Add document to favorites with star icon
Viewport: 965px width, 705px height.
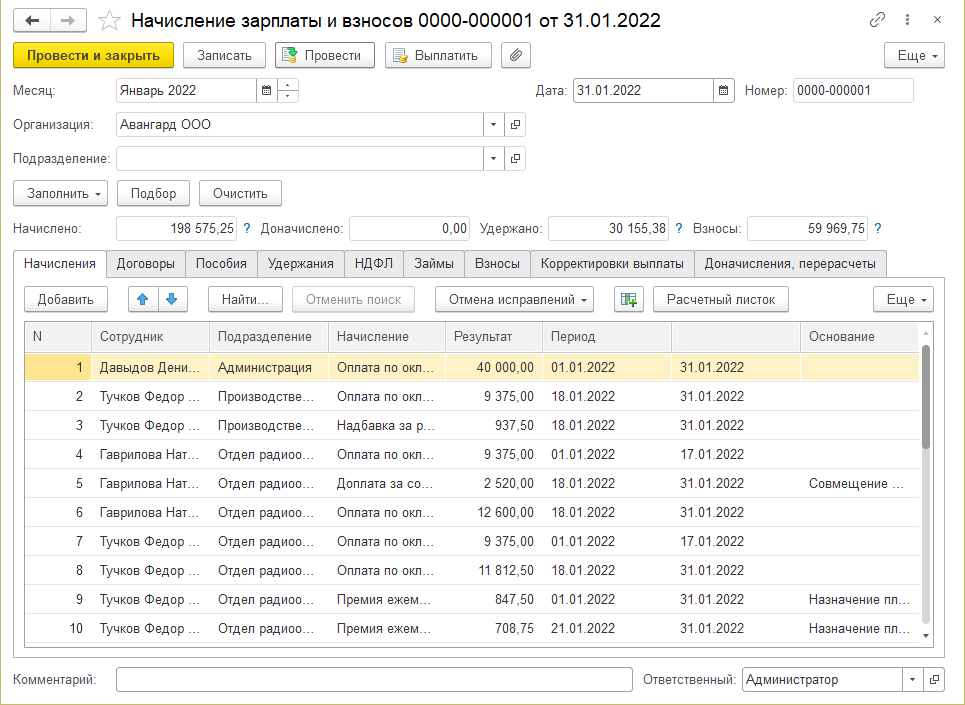111,21
